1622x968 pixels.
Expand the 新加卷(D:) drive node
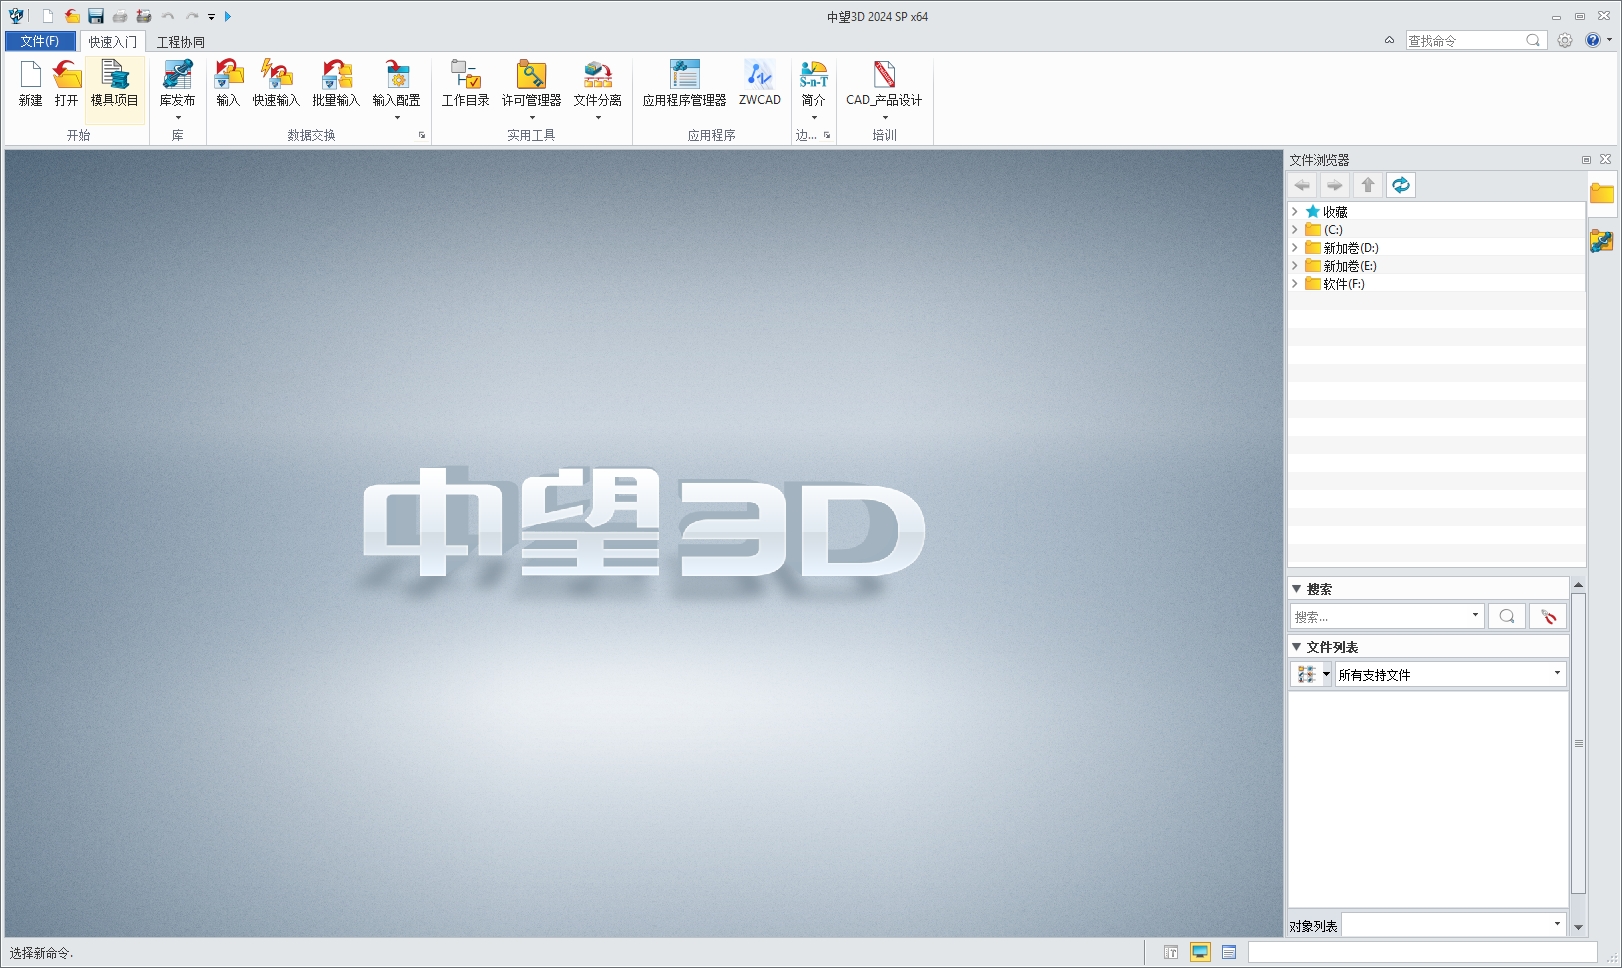tap(1295, 247)
